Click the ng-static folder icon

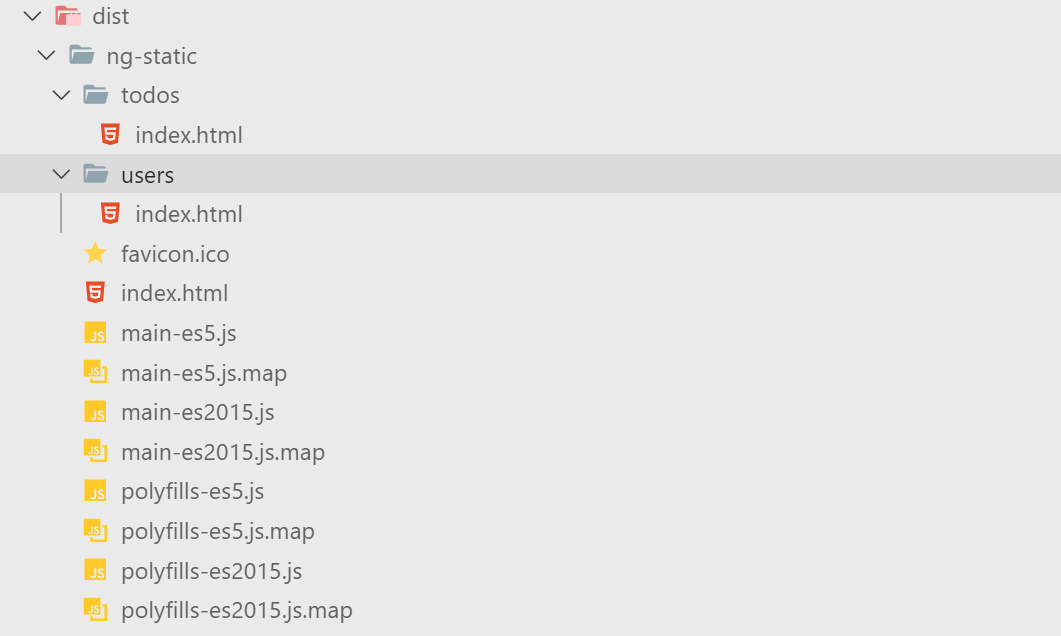coord(82,55)
